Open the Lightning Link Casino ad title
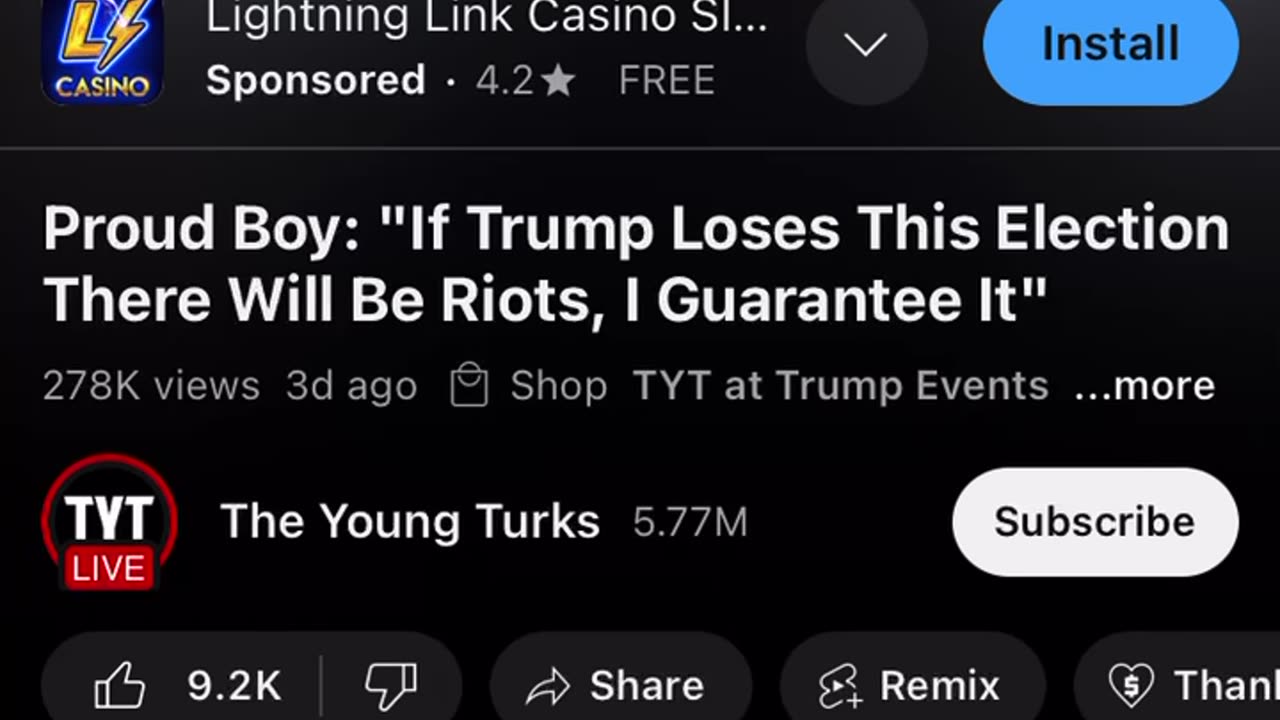The width and height of the screenshot is (1280, 720). coord(487,19)
